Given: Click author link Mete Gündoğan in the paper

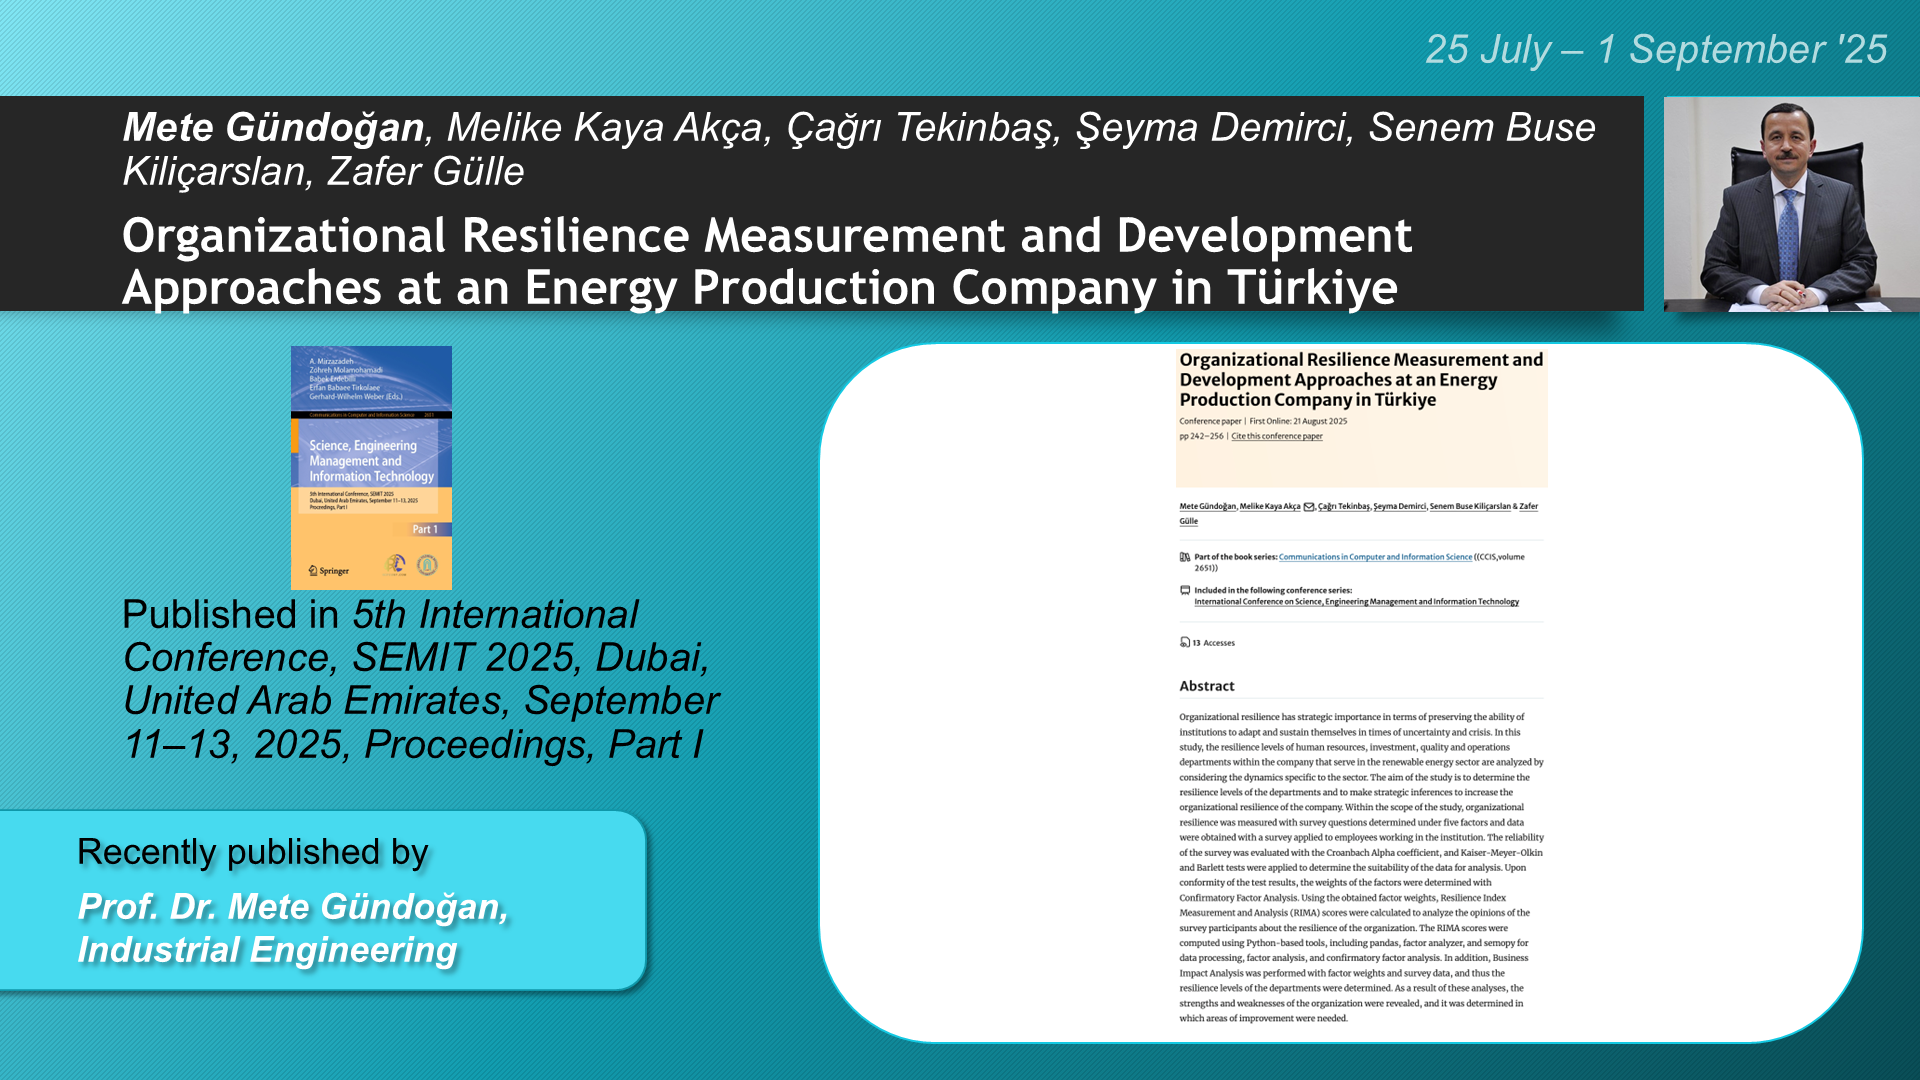Looking at the screenshot, I should [1207, 507].
